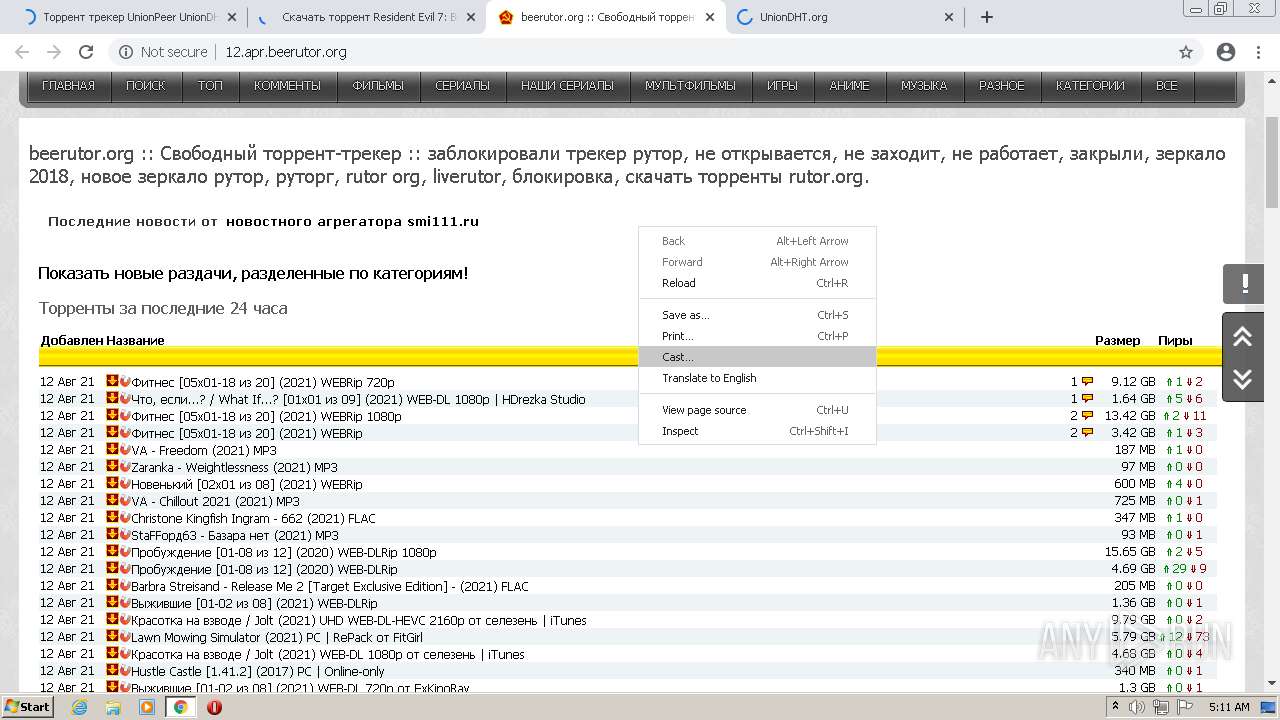Open the Chrome three-dot menu
Image resolution: width=1280 pixels, height=720 pixels.
[x=1259, y=52]
